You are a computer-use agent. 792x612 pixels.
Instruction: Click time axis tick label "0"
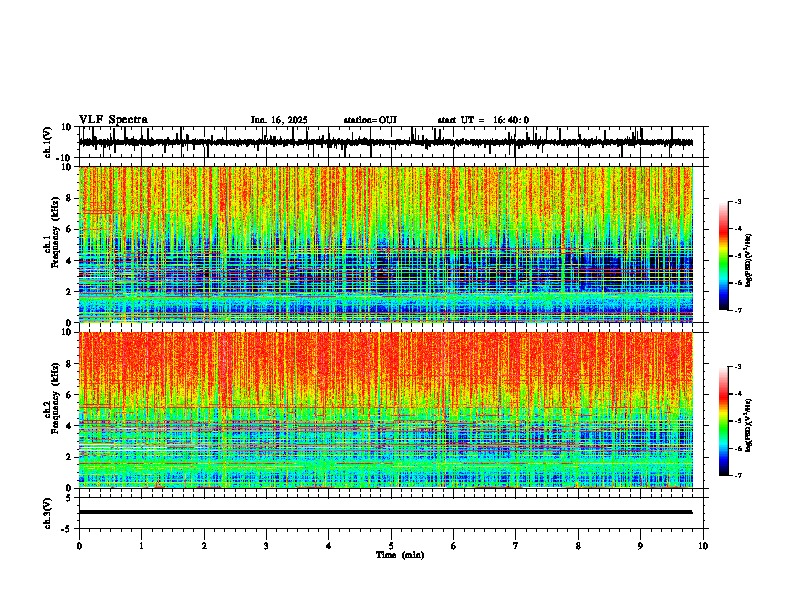click(79, 546)
